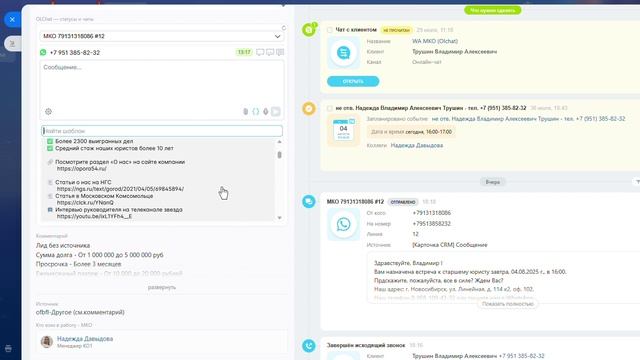This screenshot has height=360, width=640.
Task: Click the last of three chat-window icons beside 13:17
Action: tap(280, 52)
